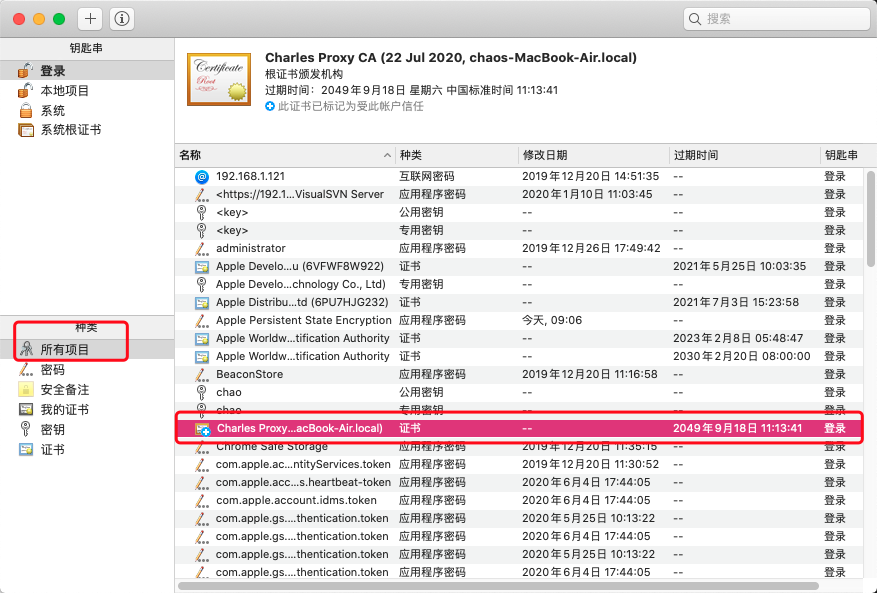Click expiry date 2049年9月18日 11:13:41 cell
Viewport: 877px width, 593px height.
[737, 429]
